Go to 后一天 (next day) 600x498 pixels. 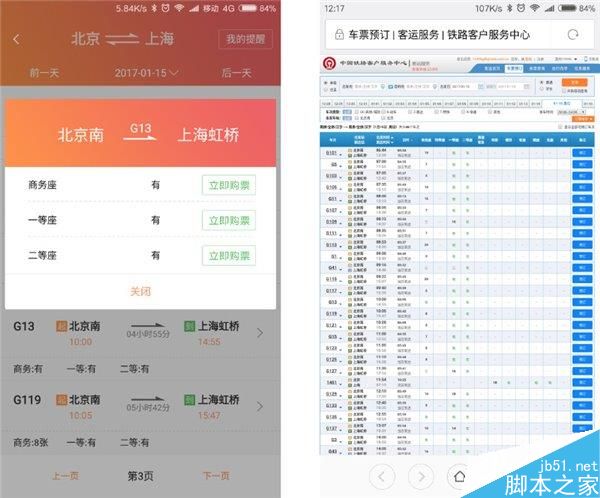(236, 73)
